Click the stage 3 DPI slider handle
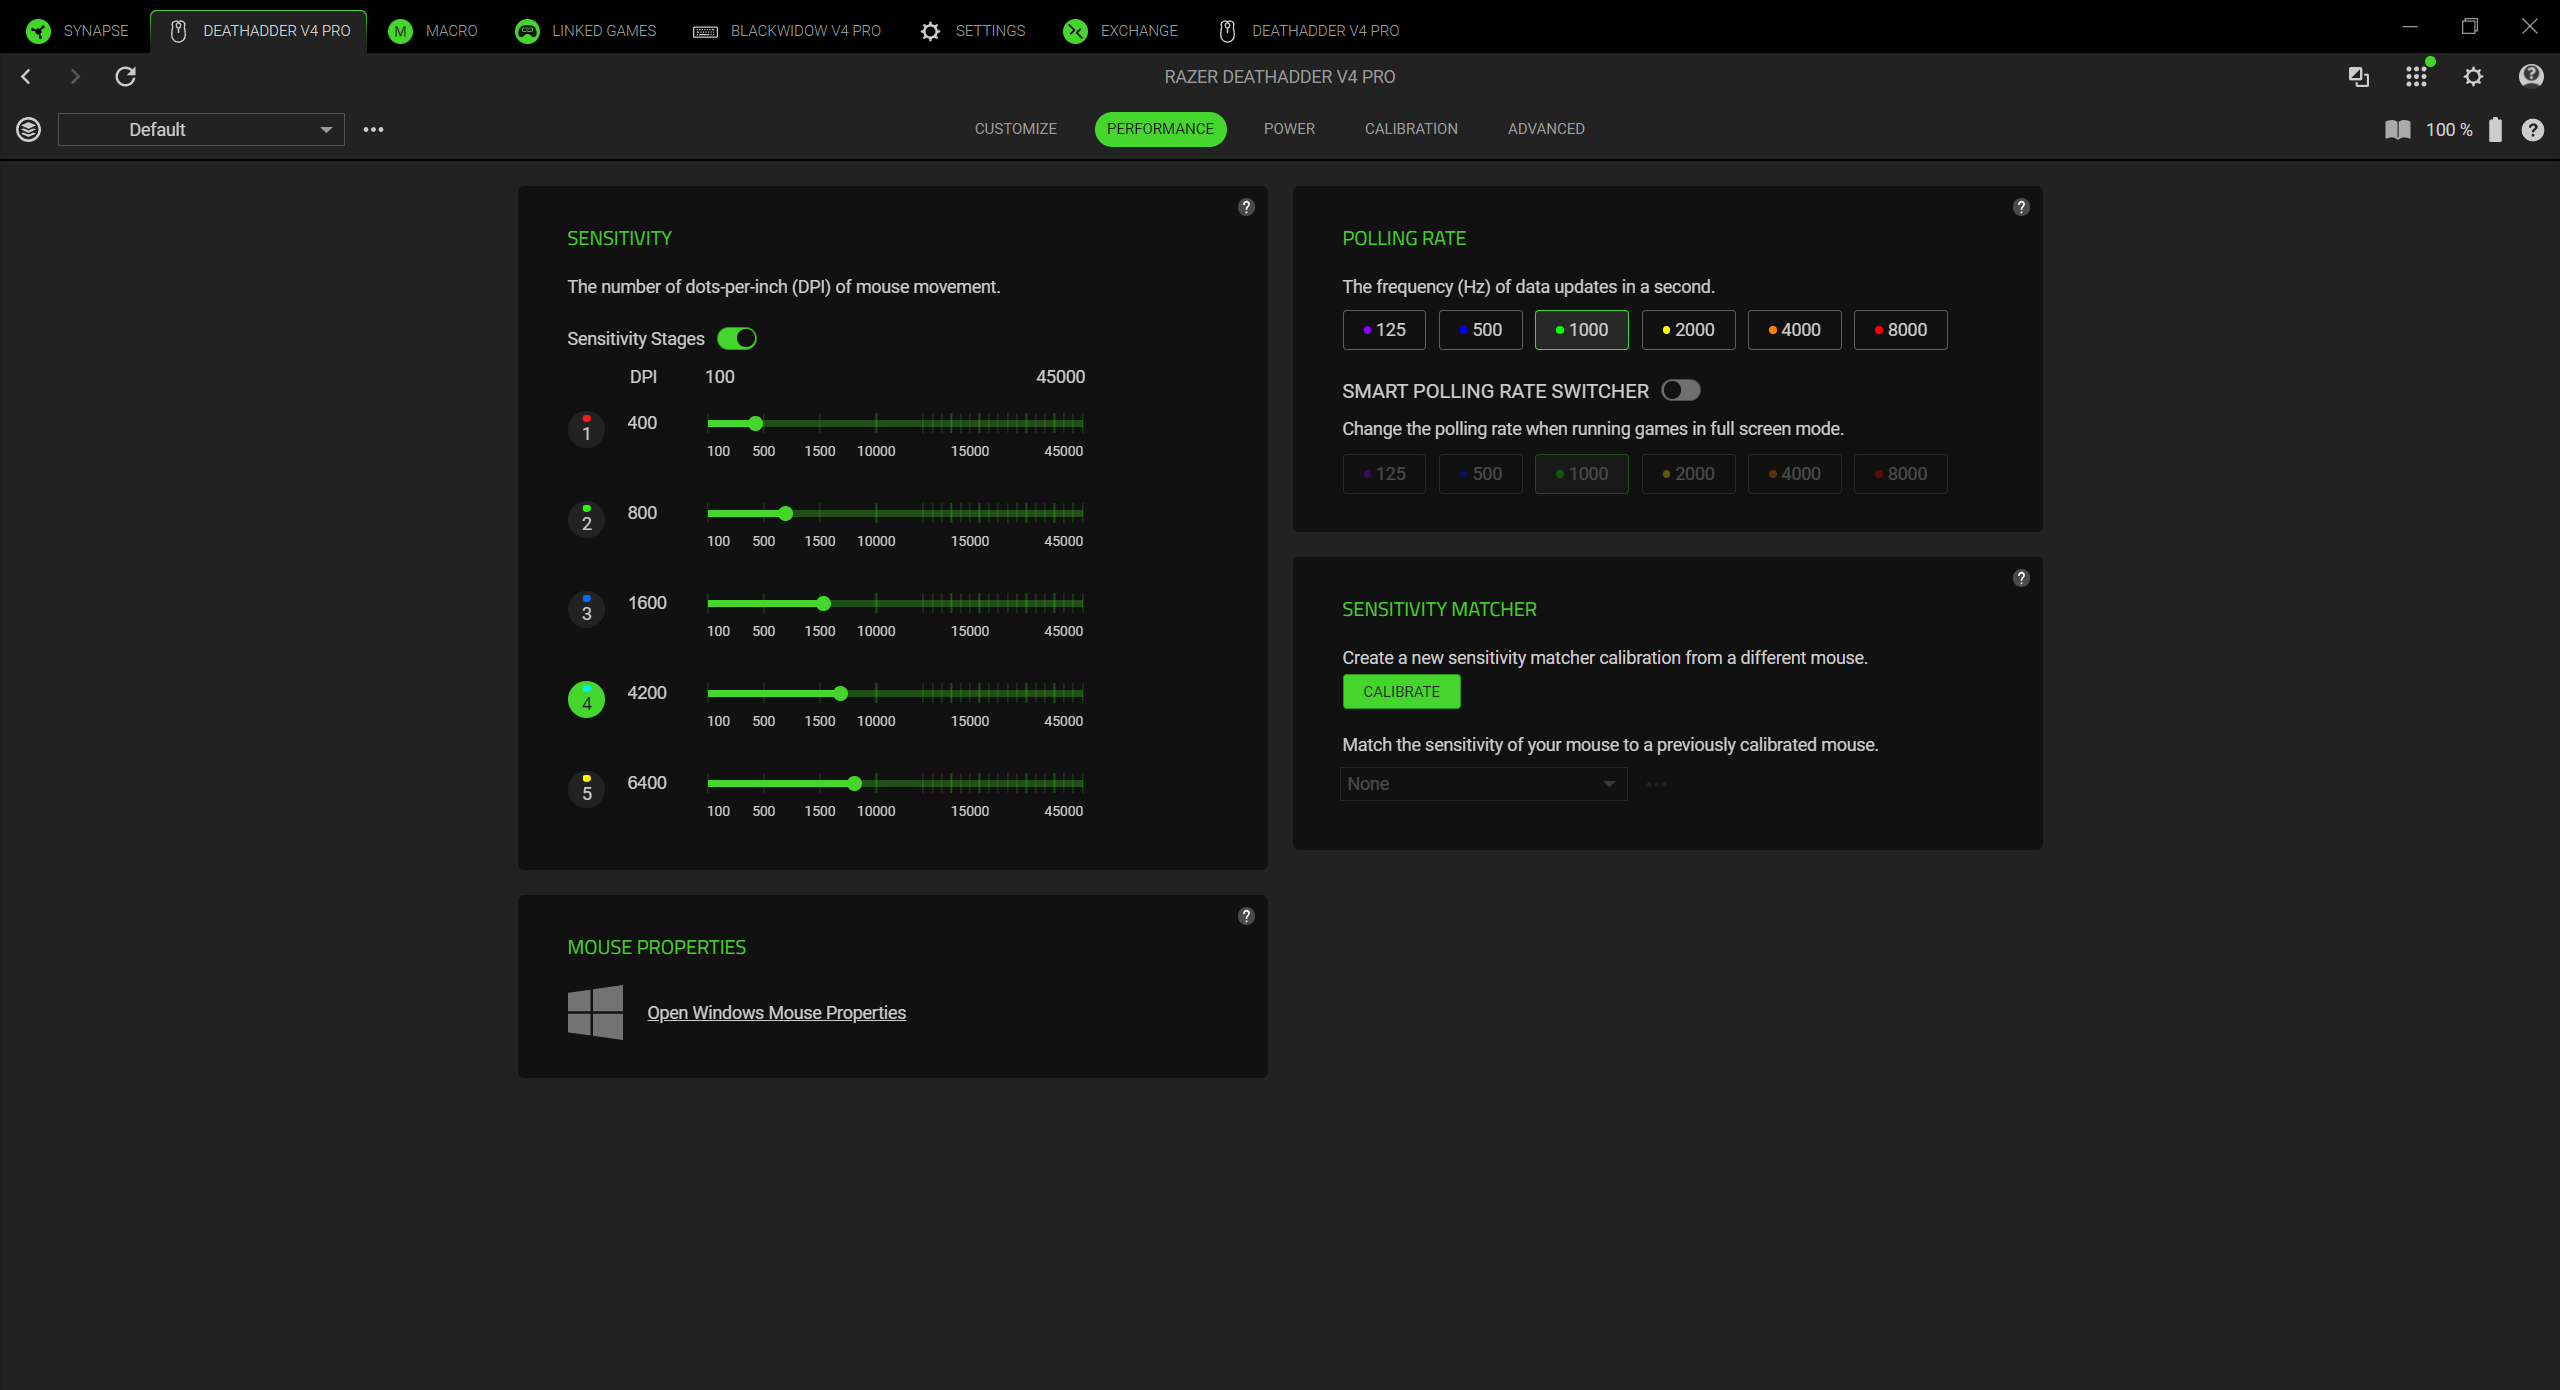This screenshot has height=1390, width=2560. pos(823,603)
